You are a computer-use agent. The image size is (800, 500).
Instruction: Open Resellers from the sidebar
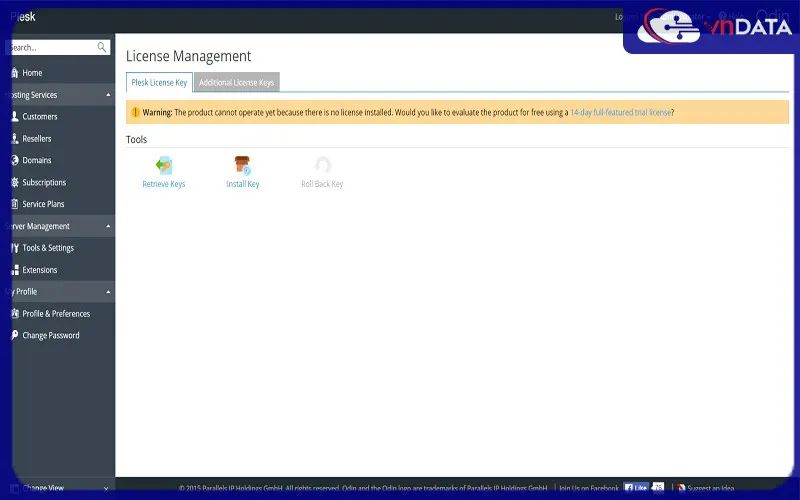pos(37,138)
